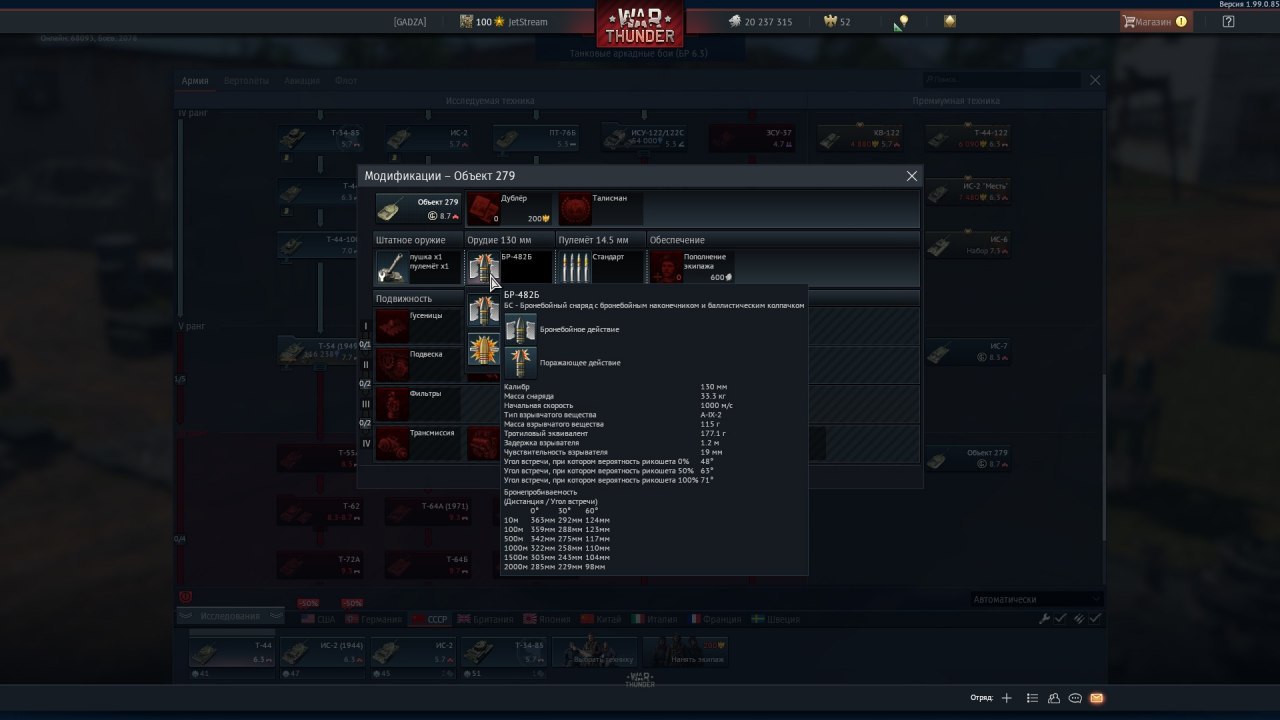Viewport: 1280px width, 720px height.
Task: Select the Япония nation tab
Action: click(547, 619)
